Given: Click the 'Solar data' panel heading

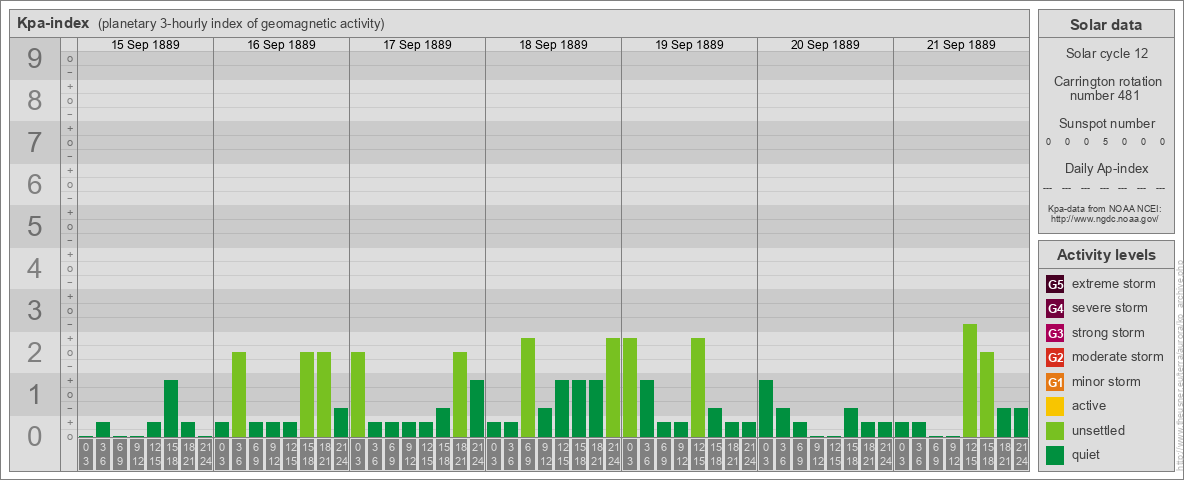Looking at the screenshot, I should [x=1106, y=24].
